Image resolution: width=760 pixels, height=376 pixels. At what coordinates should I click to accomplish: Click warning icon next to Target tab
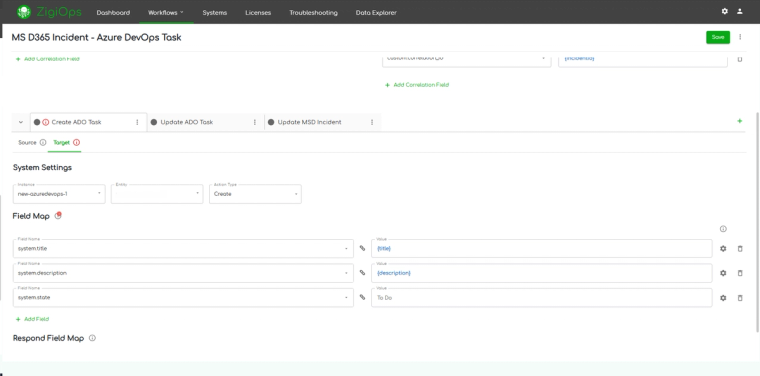click(x=77, y=142)
